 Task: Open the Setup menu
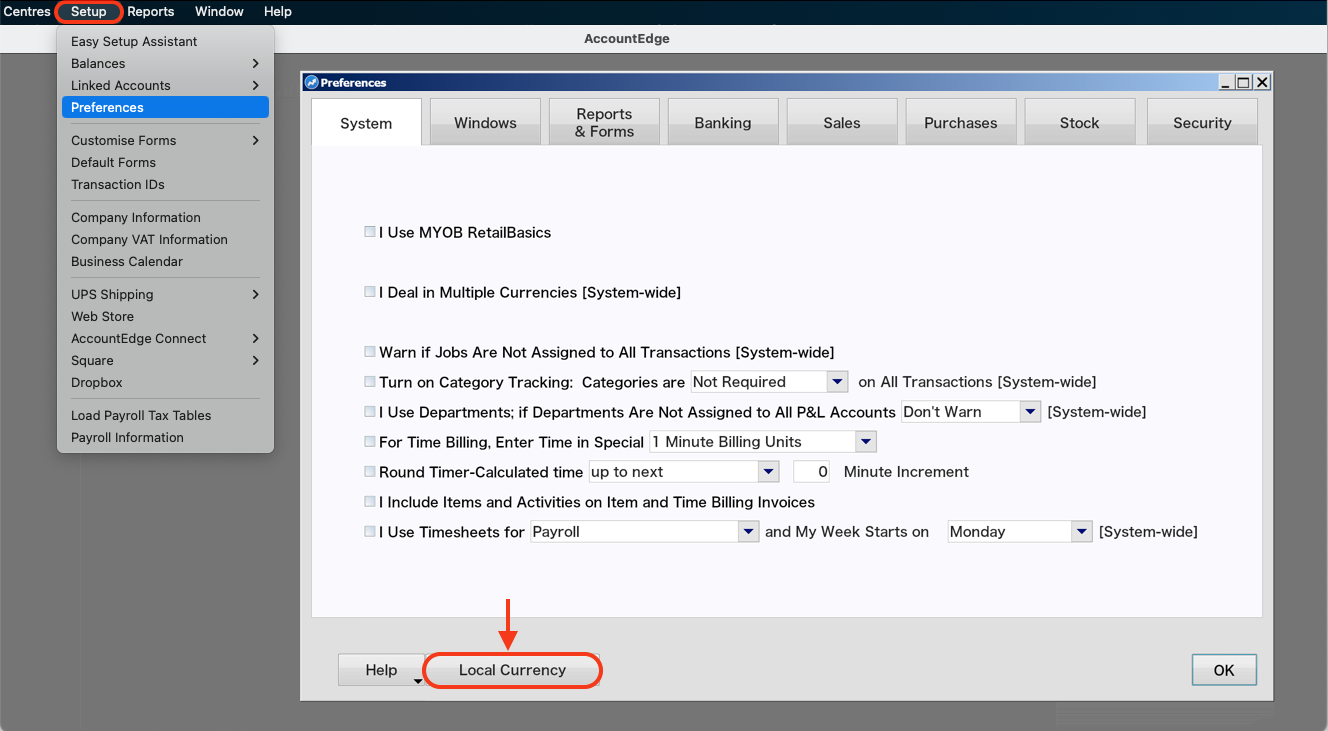pyautogui.click(x=89, y=11)
